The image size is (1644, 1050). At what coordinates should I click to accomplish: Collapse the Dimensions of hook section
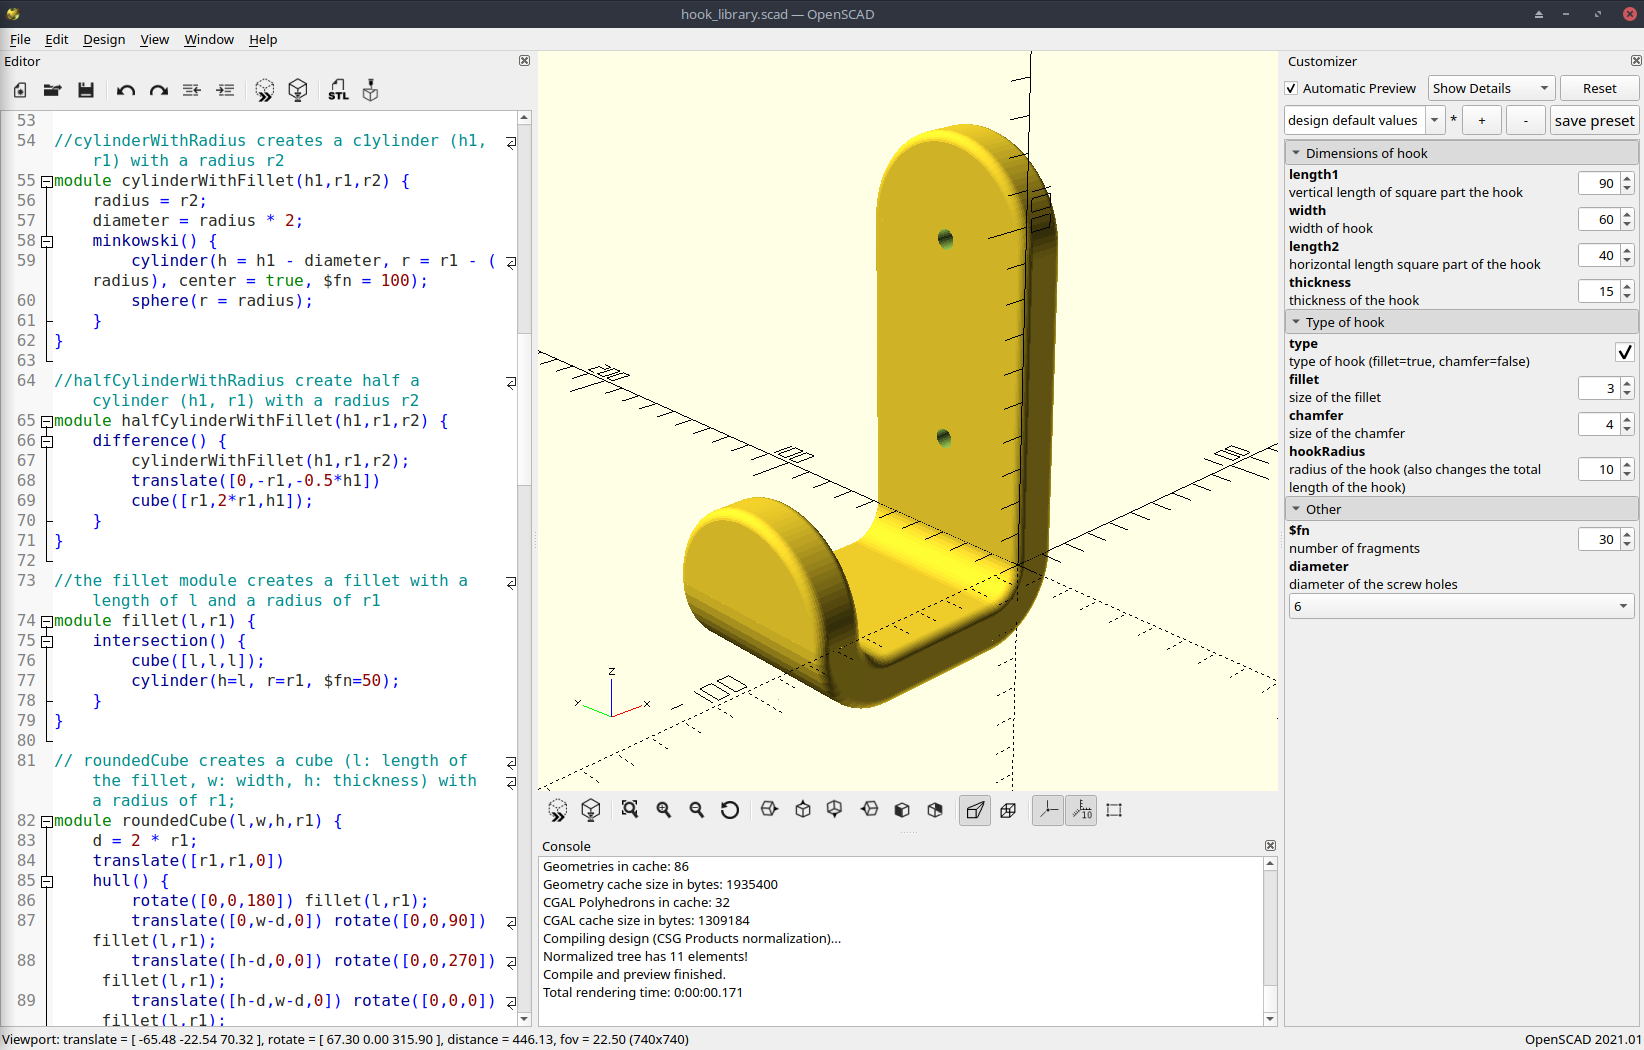click(1296, 153)
